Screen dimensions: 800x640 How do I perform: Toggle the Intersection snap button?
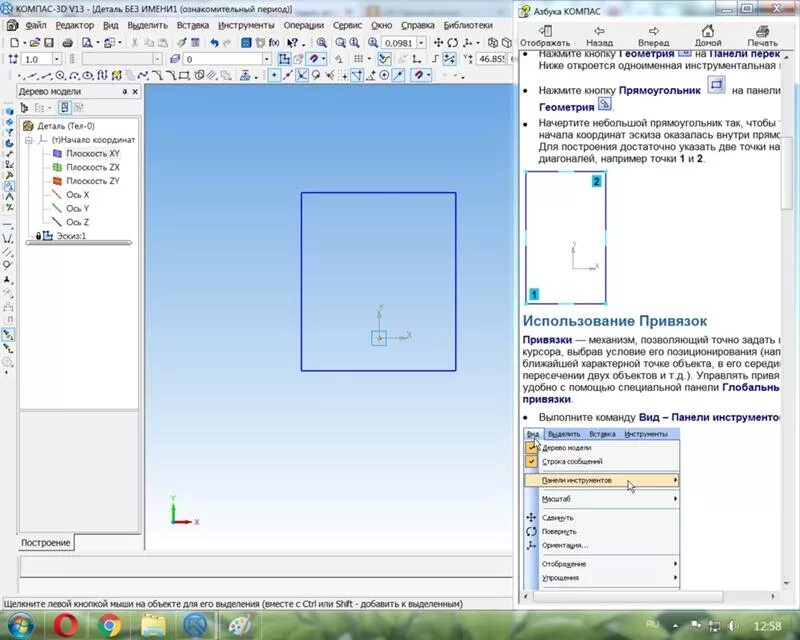click(302, 76)
